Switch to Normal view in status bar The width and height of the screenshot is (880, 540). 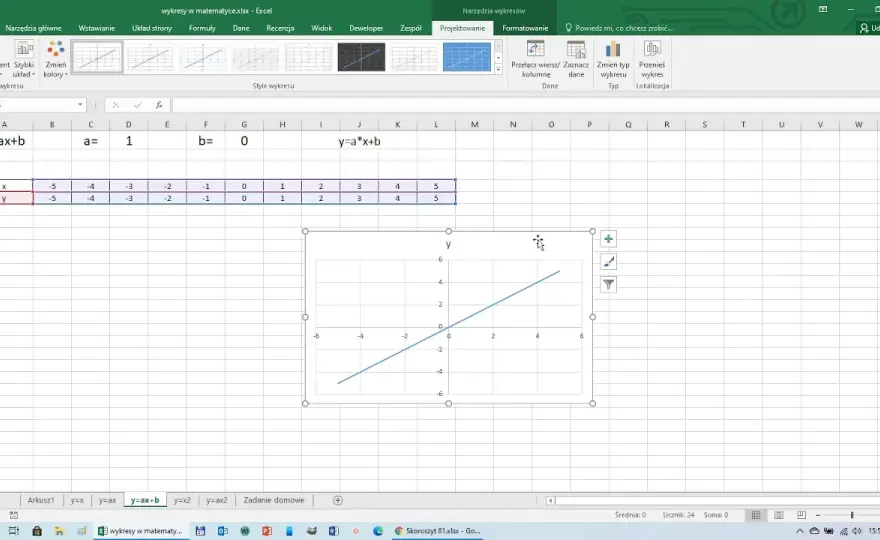[756, 515]
